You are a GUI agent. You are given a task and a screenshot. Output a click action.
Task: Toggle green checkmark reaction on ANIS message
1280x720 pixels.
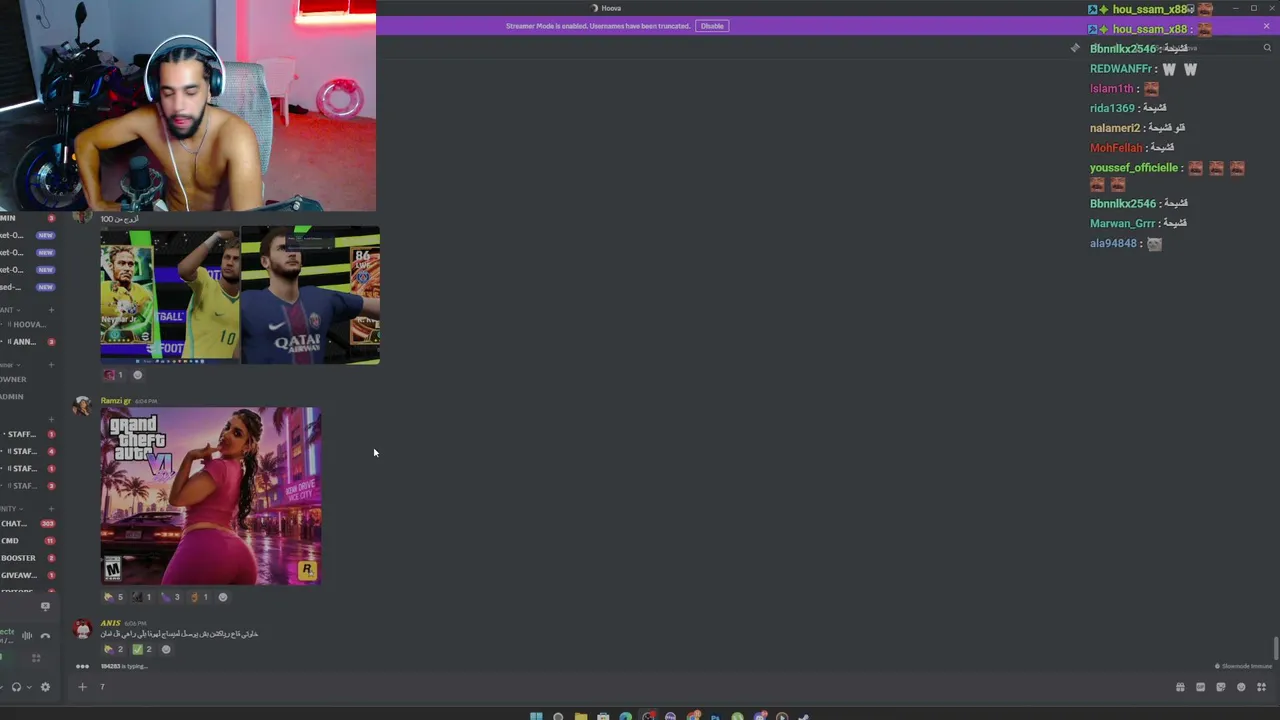(x=142, y=649)
